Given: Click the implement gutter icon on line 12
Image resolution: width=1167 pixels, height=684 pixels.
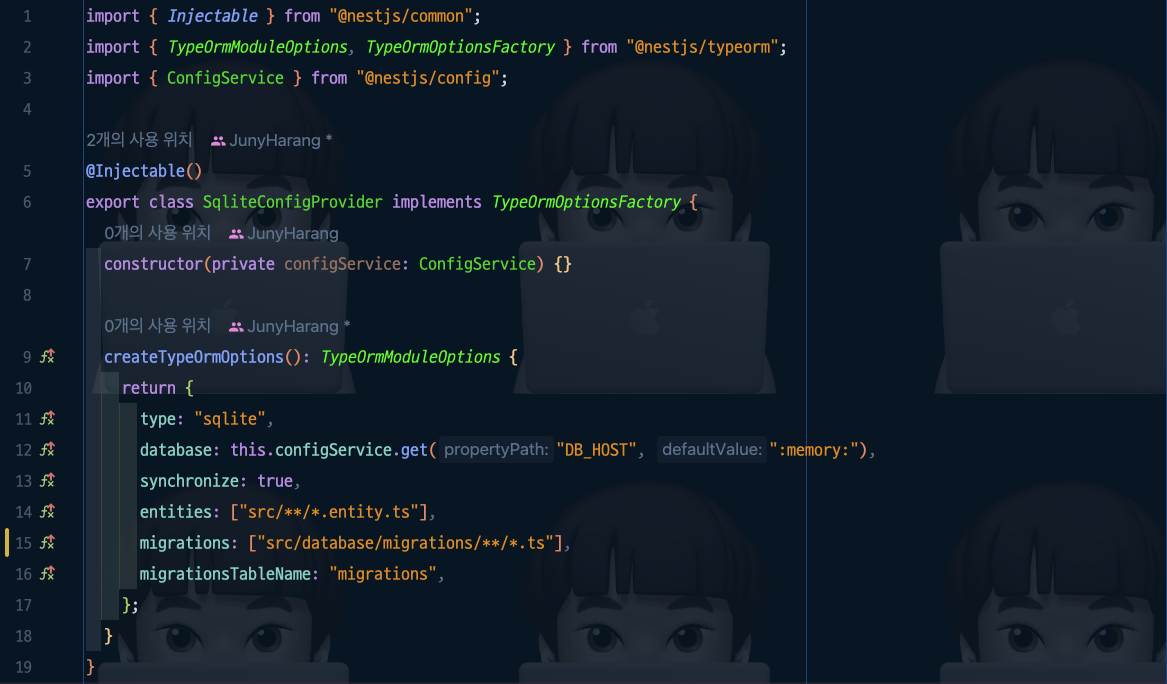Looking at the screenshot, I should click(48, 450).
